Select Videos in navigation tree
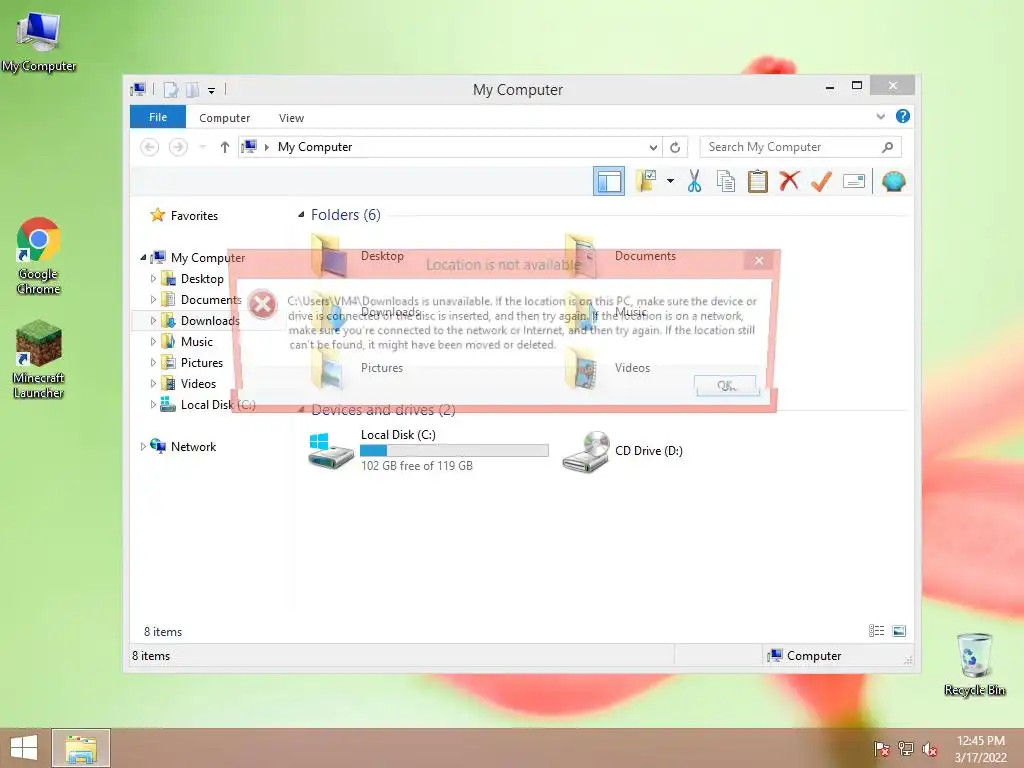The width and height of the screenshot is (1024, 768). tap(198, 383)
